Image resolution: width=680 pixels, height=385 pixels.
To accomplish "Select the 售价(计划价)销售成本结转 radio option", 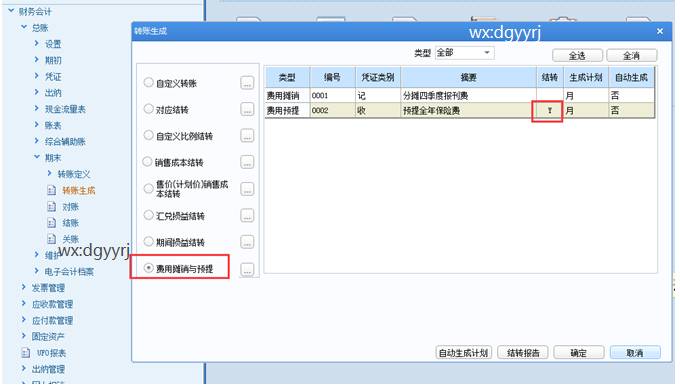I will tap(148, 188).
